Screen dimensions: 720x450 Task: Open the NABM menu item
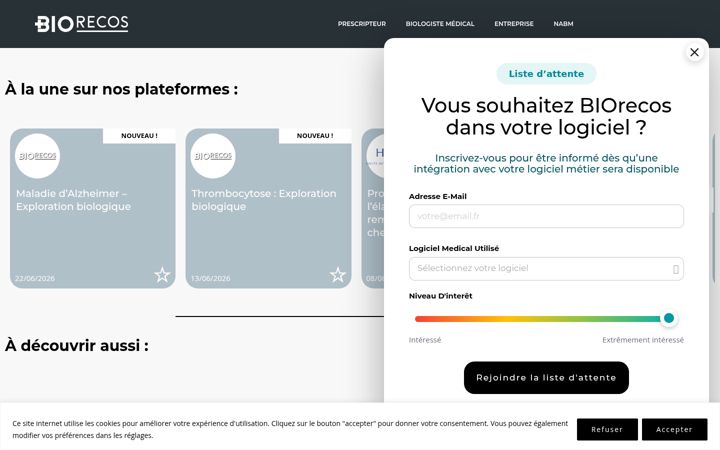563,24
